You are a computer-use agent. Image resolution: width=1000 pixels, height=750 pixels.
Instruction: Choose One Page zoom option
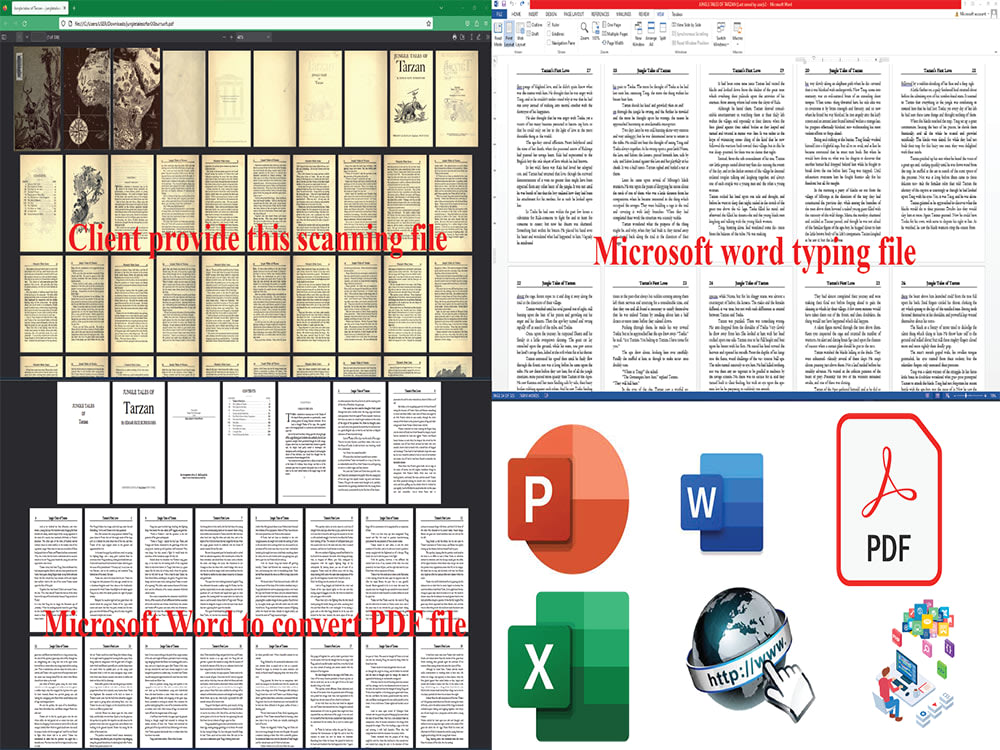click(612, 25)
